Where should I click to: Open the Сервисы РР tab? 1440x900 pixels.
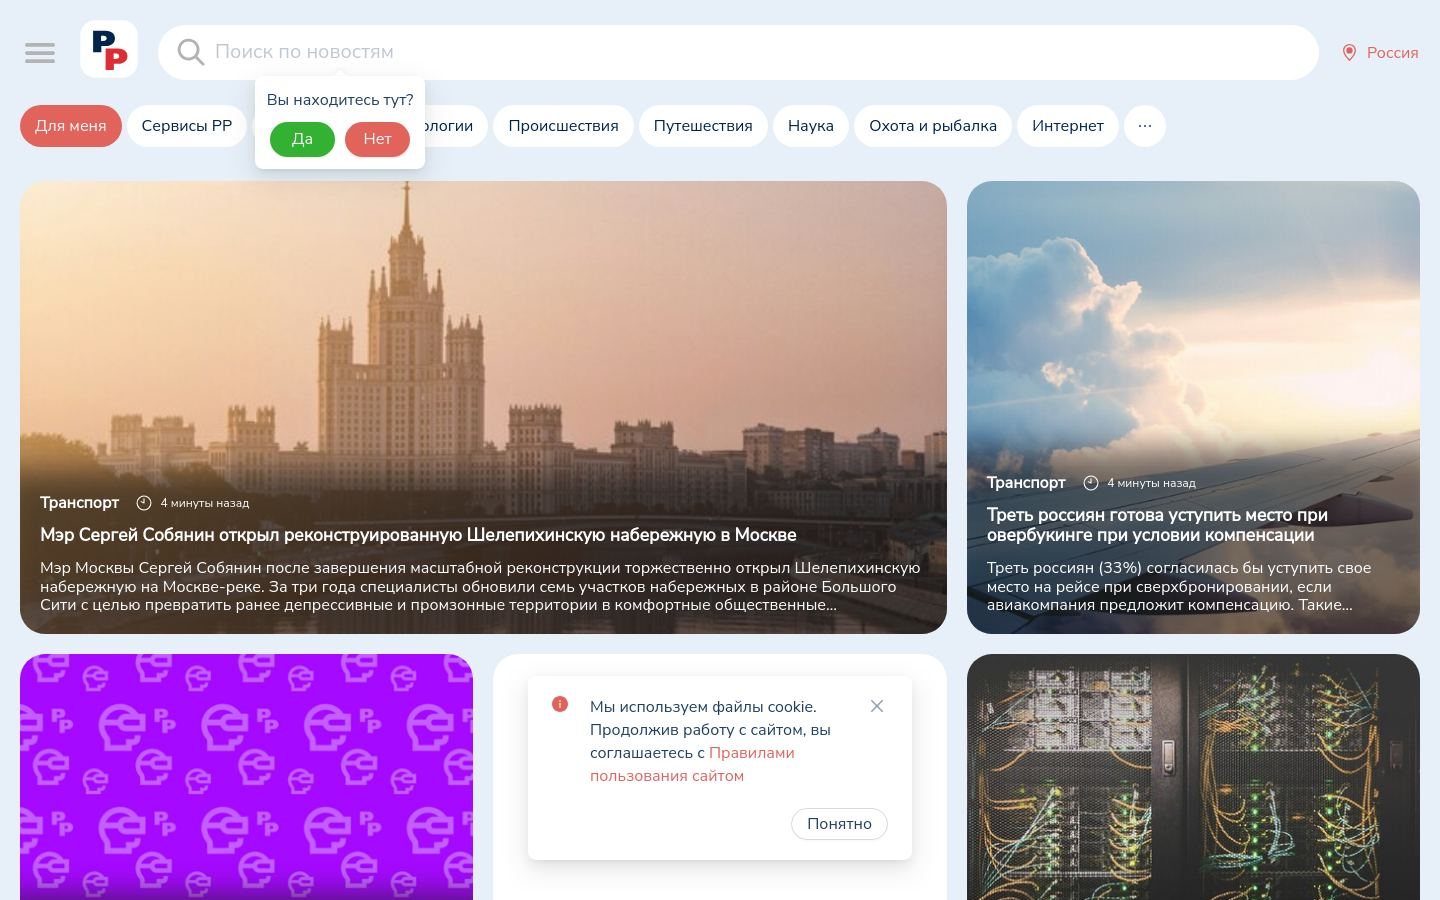pyautogui.click(x=187, y=126)
